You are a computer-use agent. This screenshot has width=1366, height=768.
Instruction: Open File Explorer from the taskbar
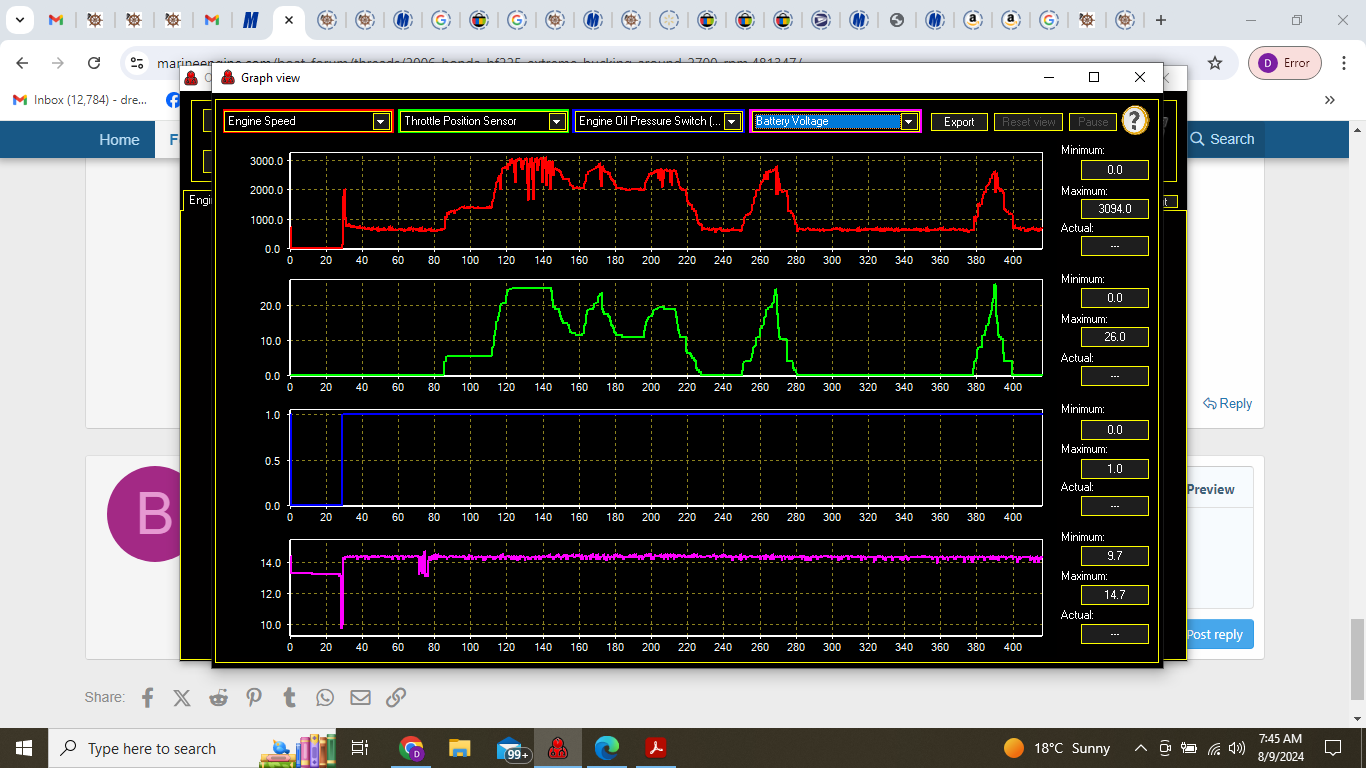(459, 748)
